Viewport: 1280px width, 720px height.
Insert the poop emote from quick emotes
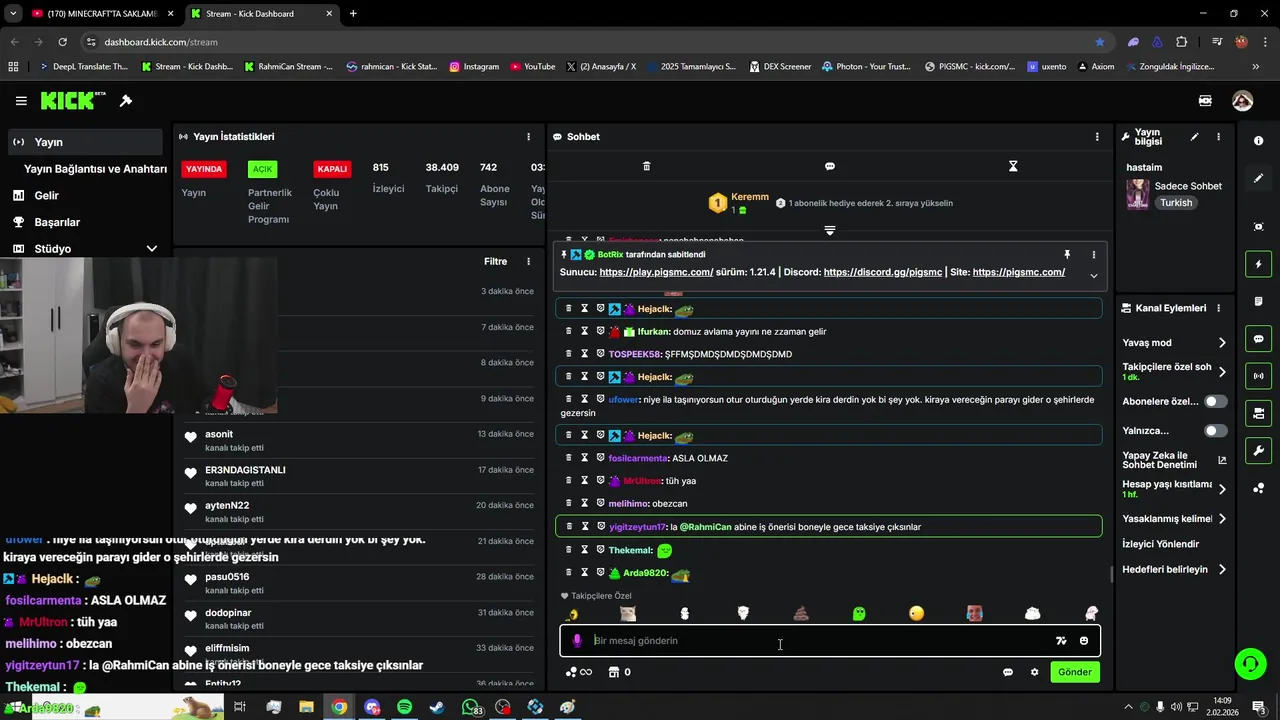(801, 613)
